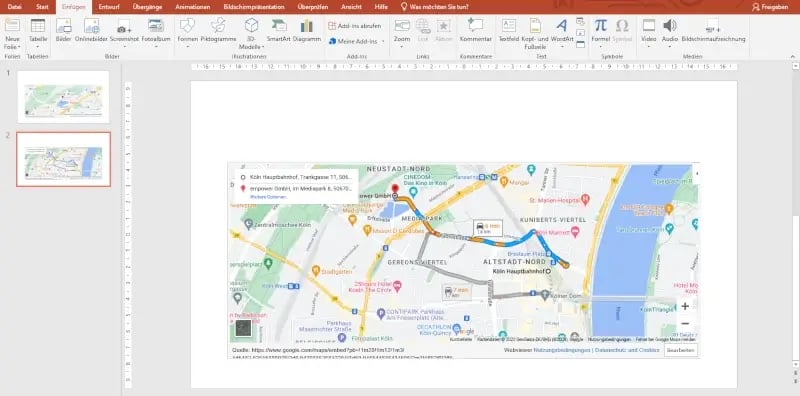Screen dimensions: 800x396
Task: Click the Bearbeiten button on the map
Action: (680, 351)
